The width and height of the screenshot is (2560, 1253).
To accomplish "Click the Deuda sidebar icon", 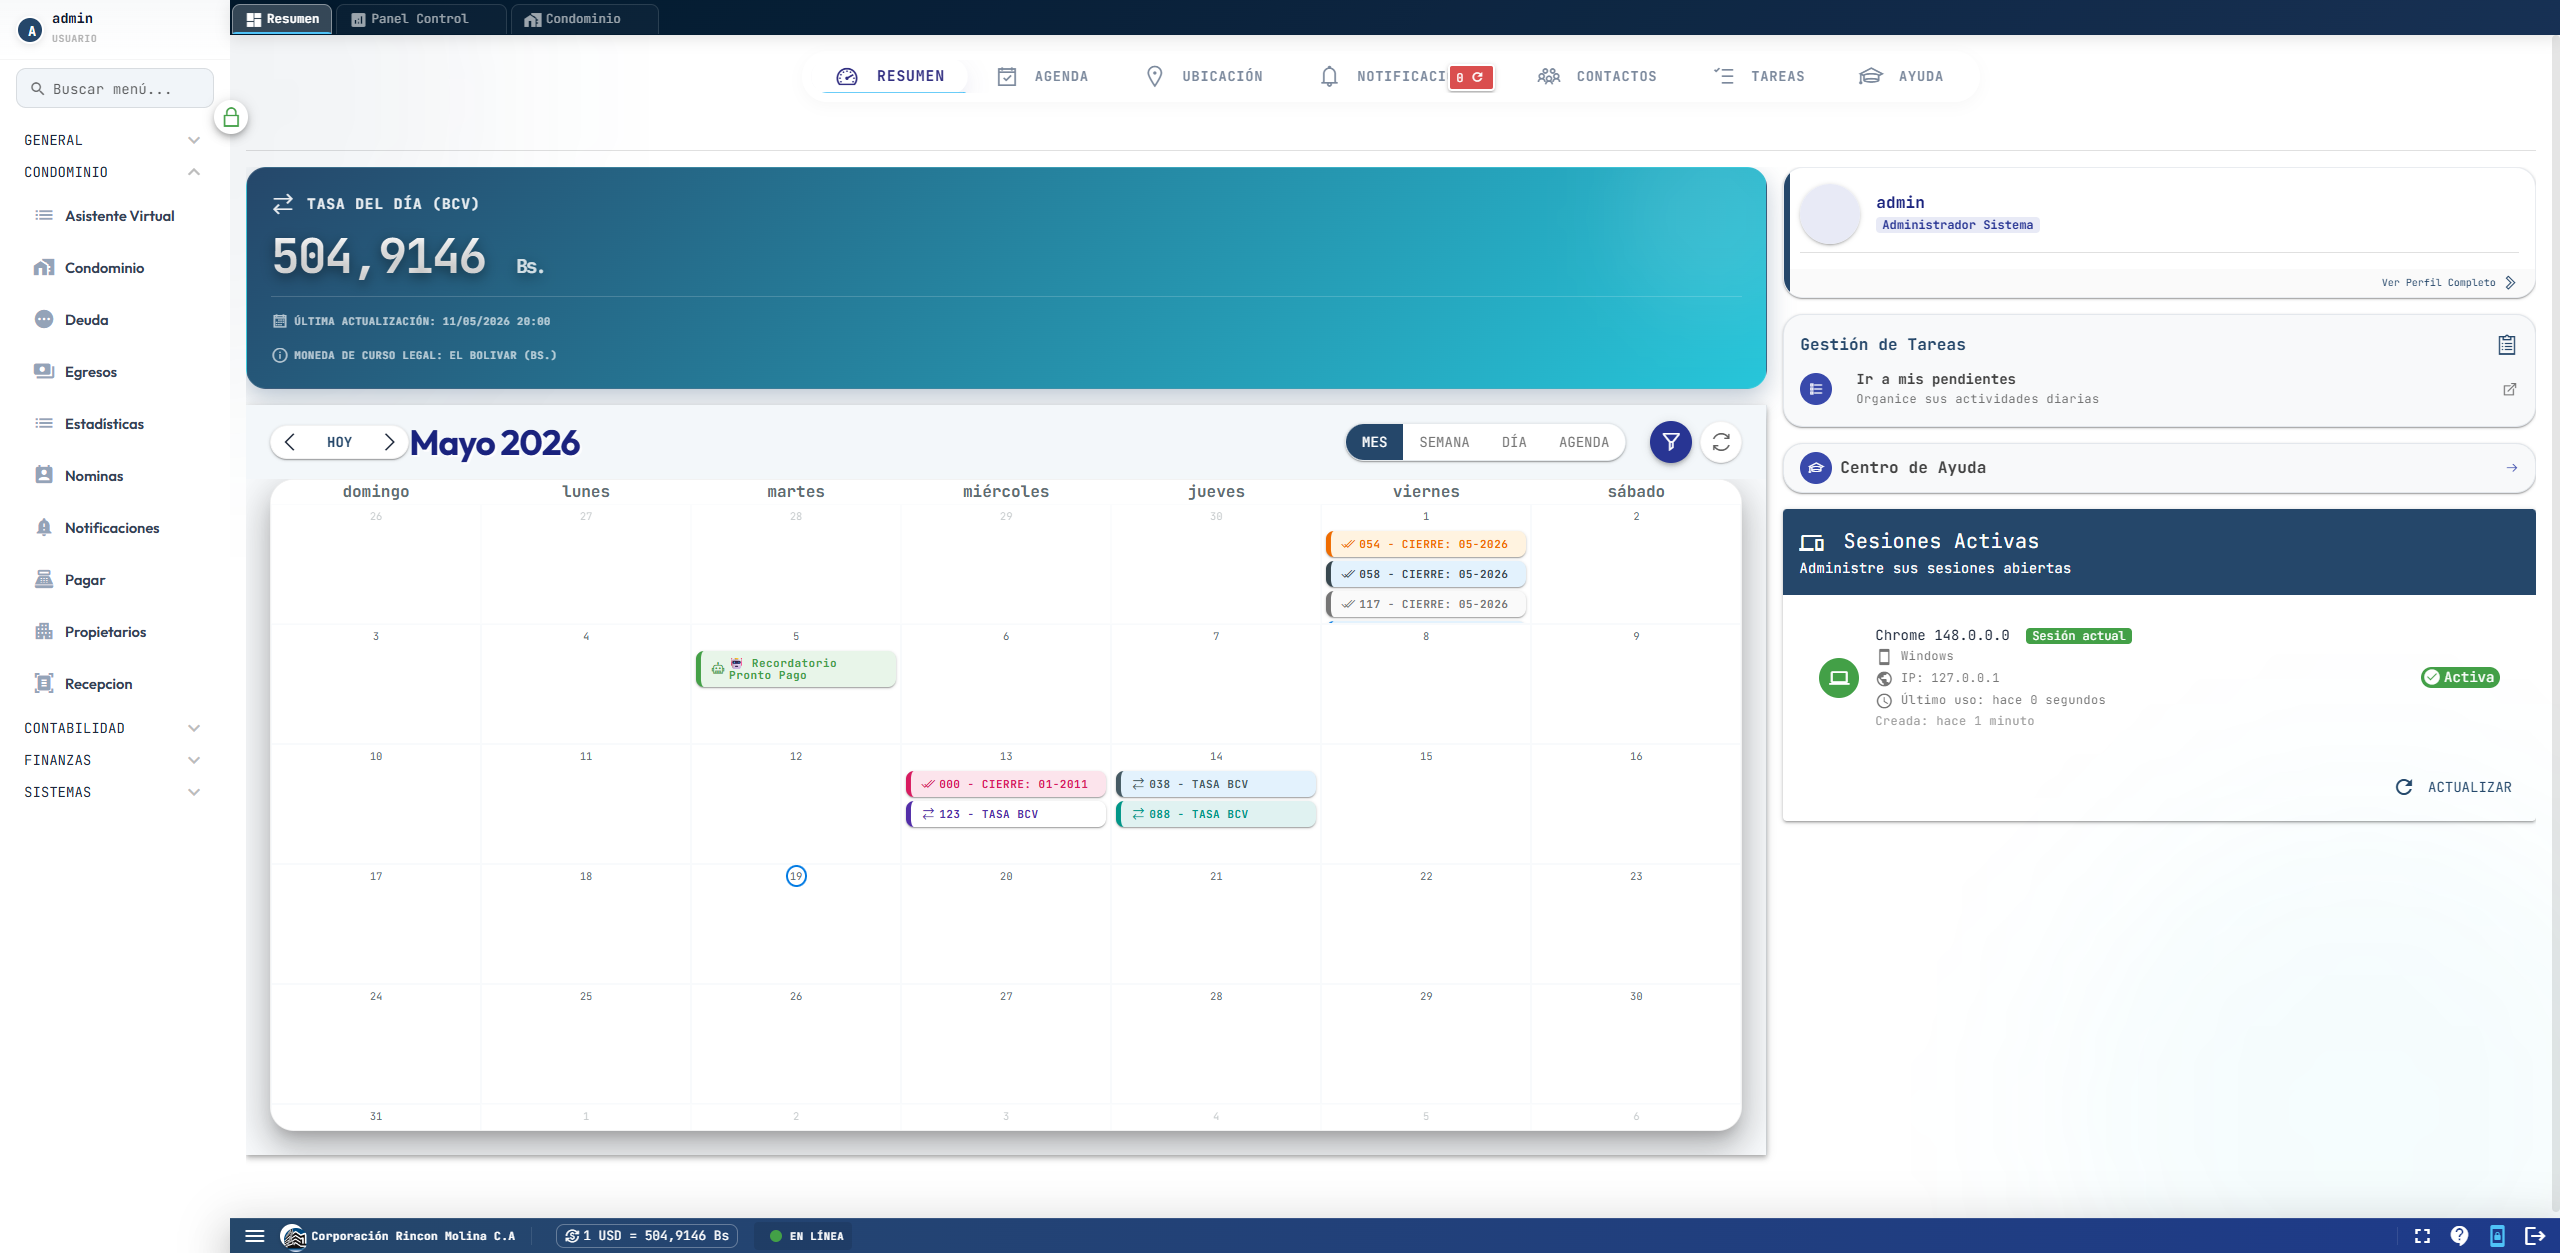I will click(x=44, y=319).
